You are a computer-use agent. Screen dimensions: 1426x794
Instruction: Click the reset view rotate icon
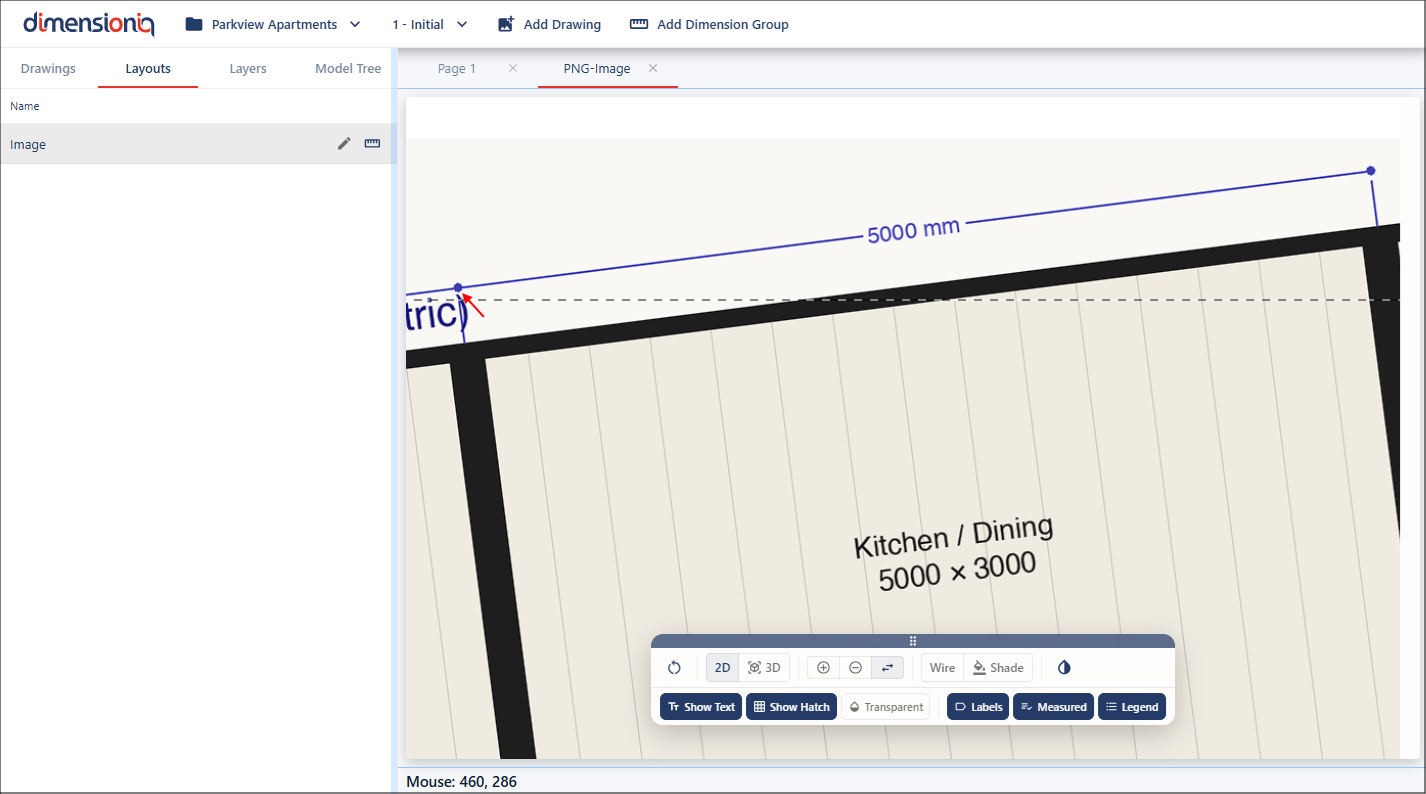click(x=674, y=668)
